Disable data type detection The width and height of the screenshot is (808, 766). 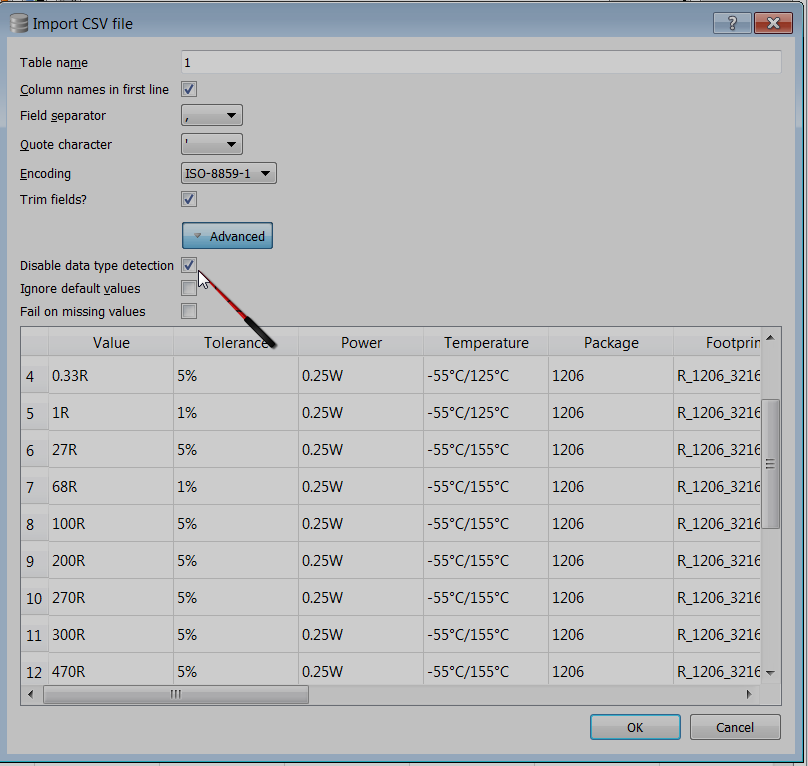click(188, 265)
